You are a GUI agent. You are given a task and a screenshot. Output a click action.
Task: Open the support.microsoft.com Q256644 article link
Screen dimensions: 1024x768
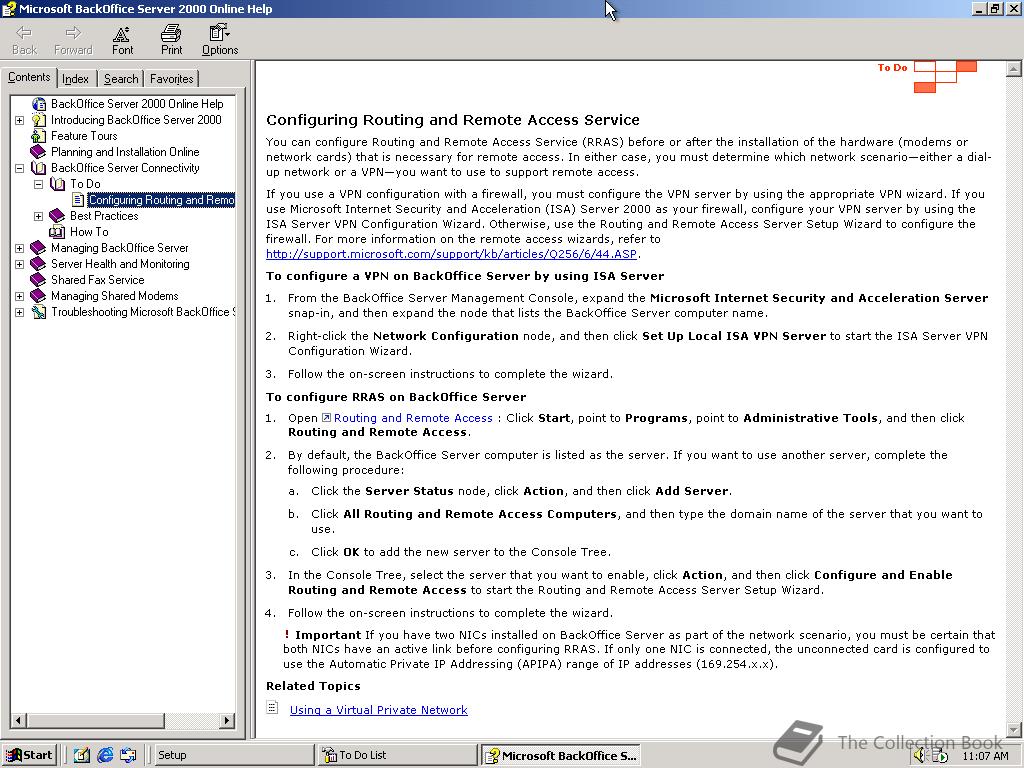pos(451,254)
